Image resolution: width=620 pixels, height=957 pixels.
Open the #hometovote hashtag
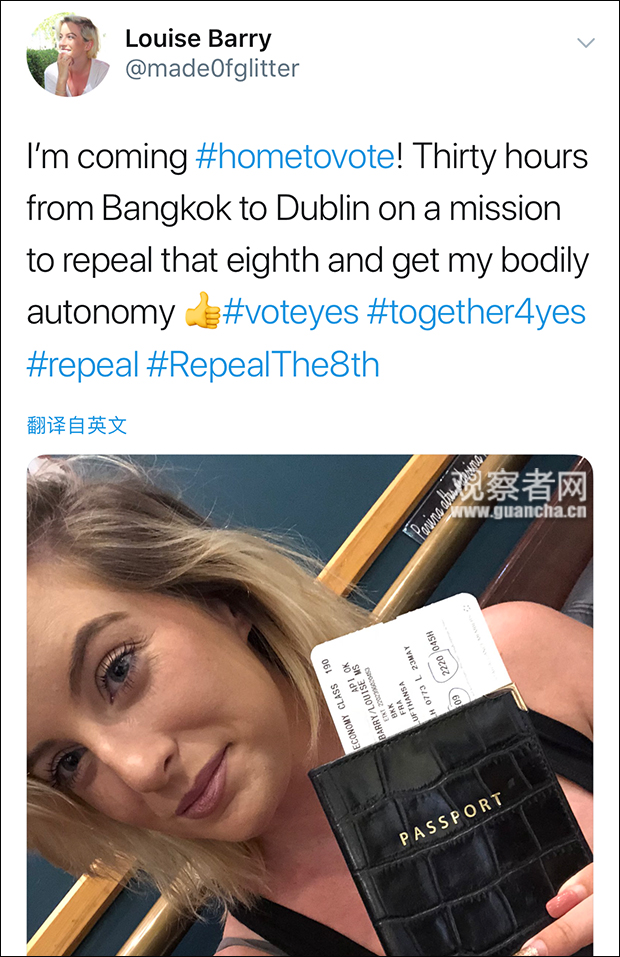point(295,156)
